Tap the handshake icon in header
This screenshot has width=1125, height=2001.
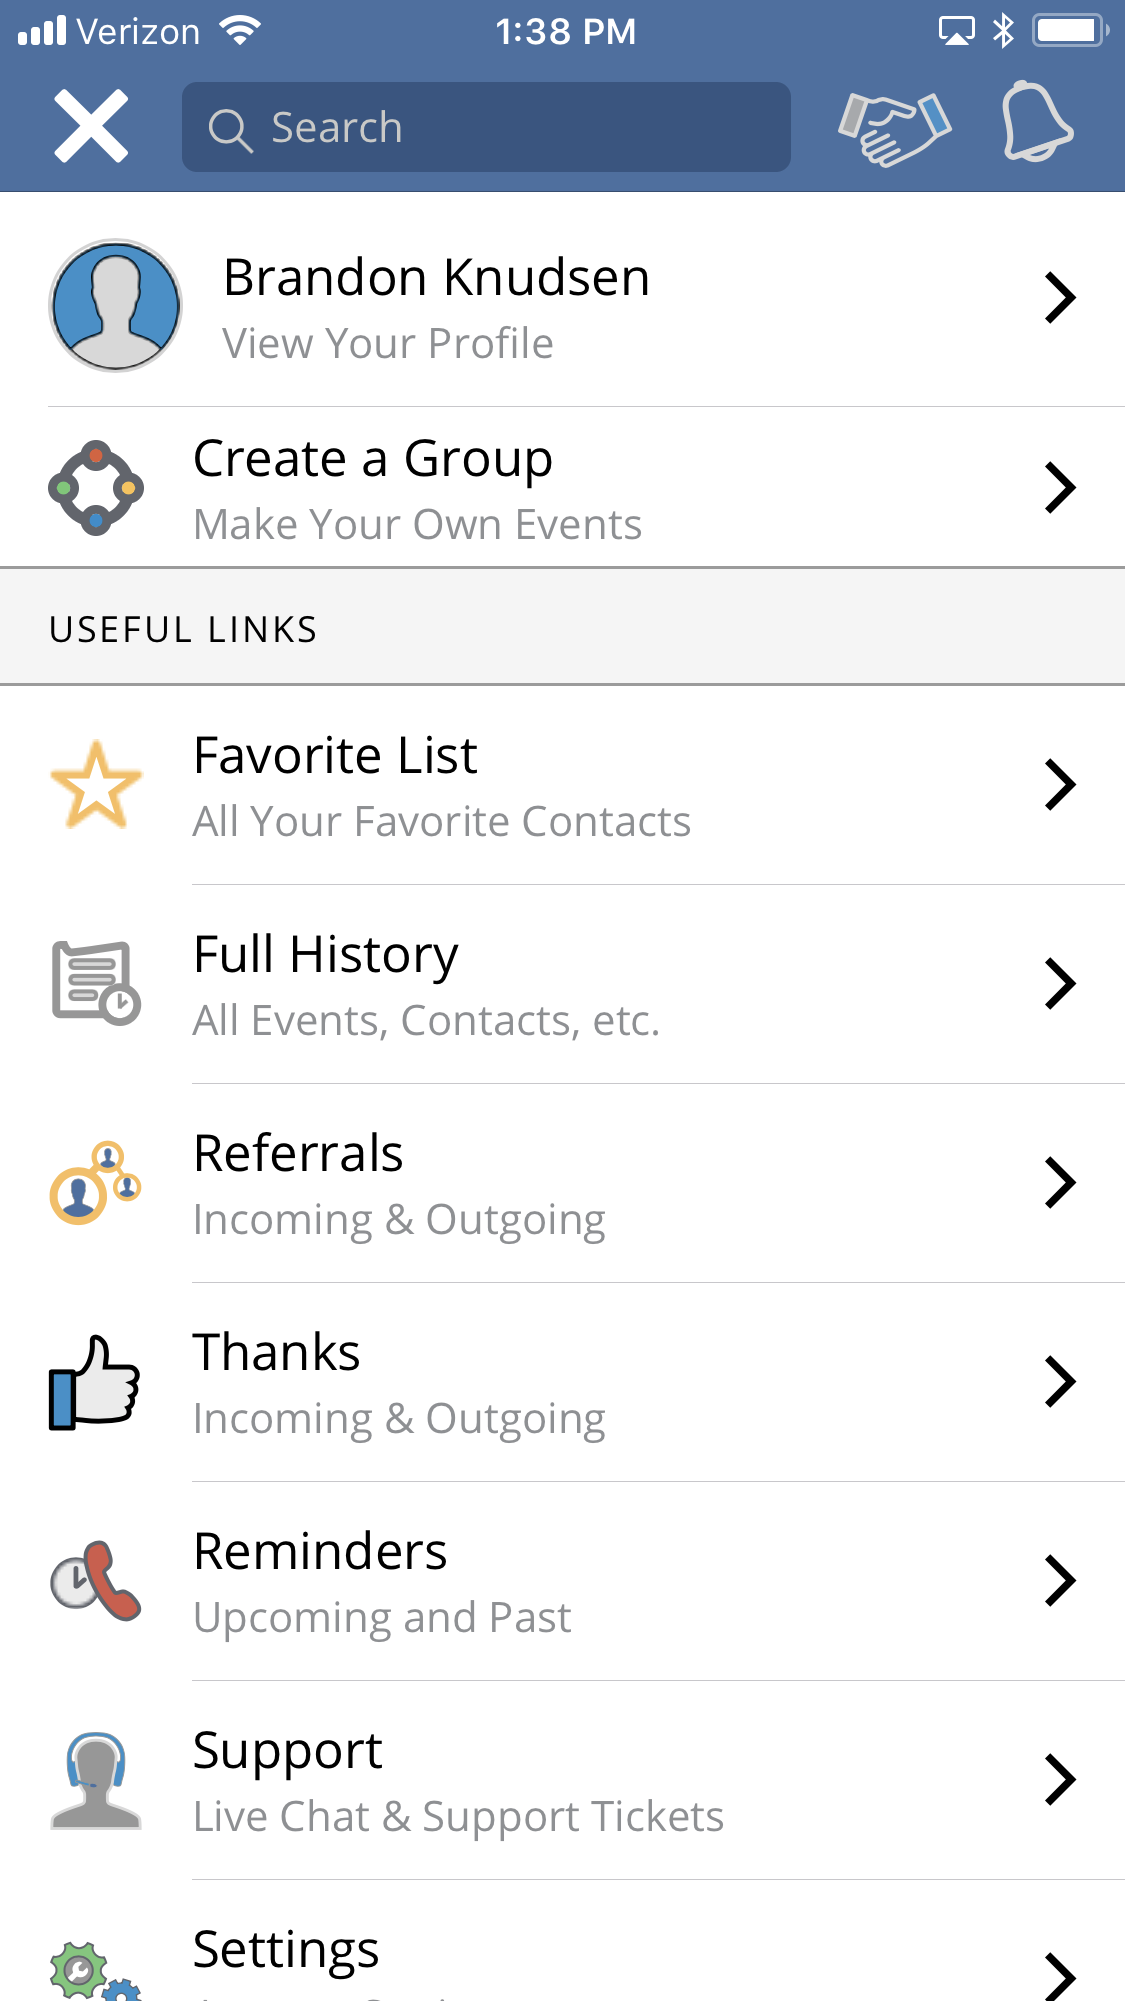point(894,127)
